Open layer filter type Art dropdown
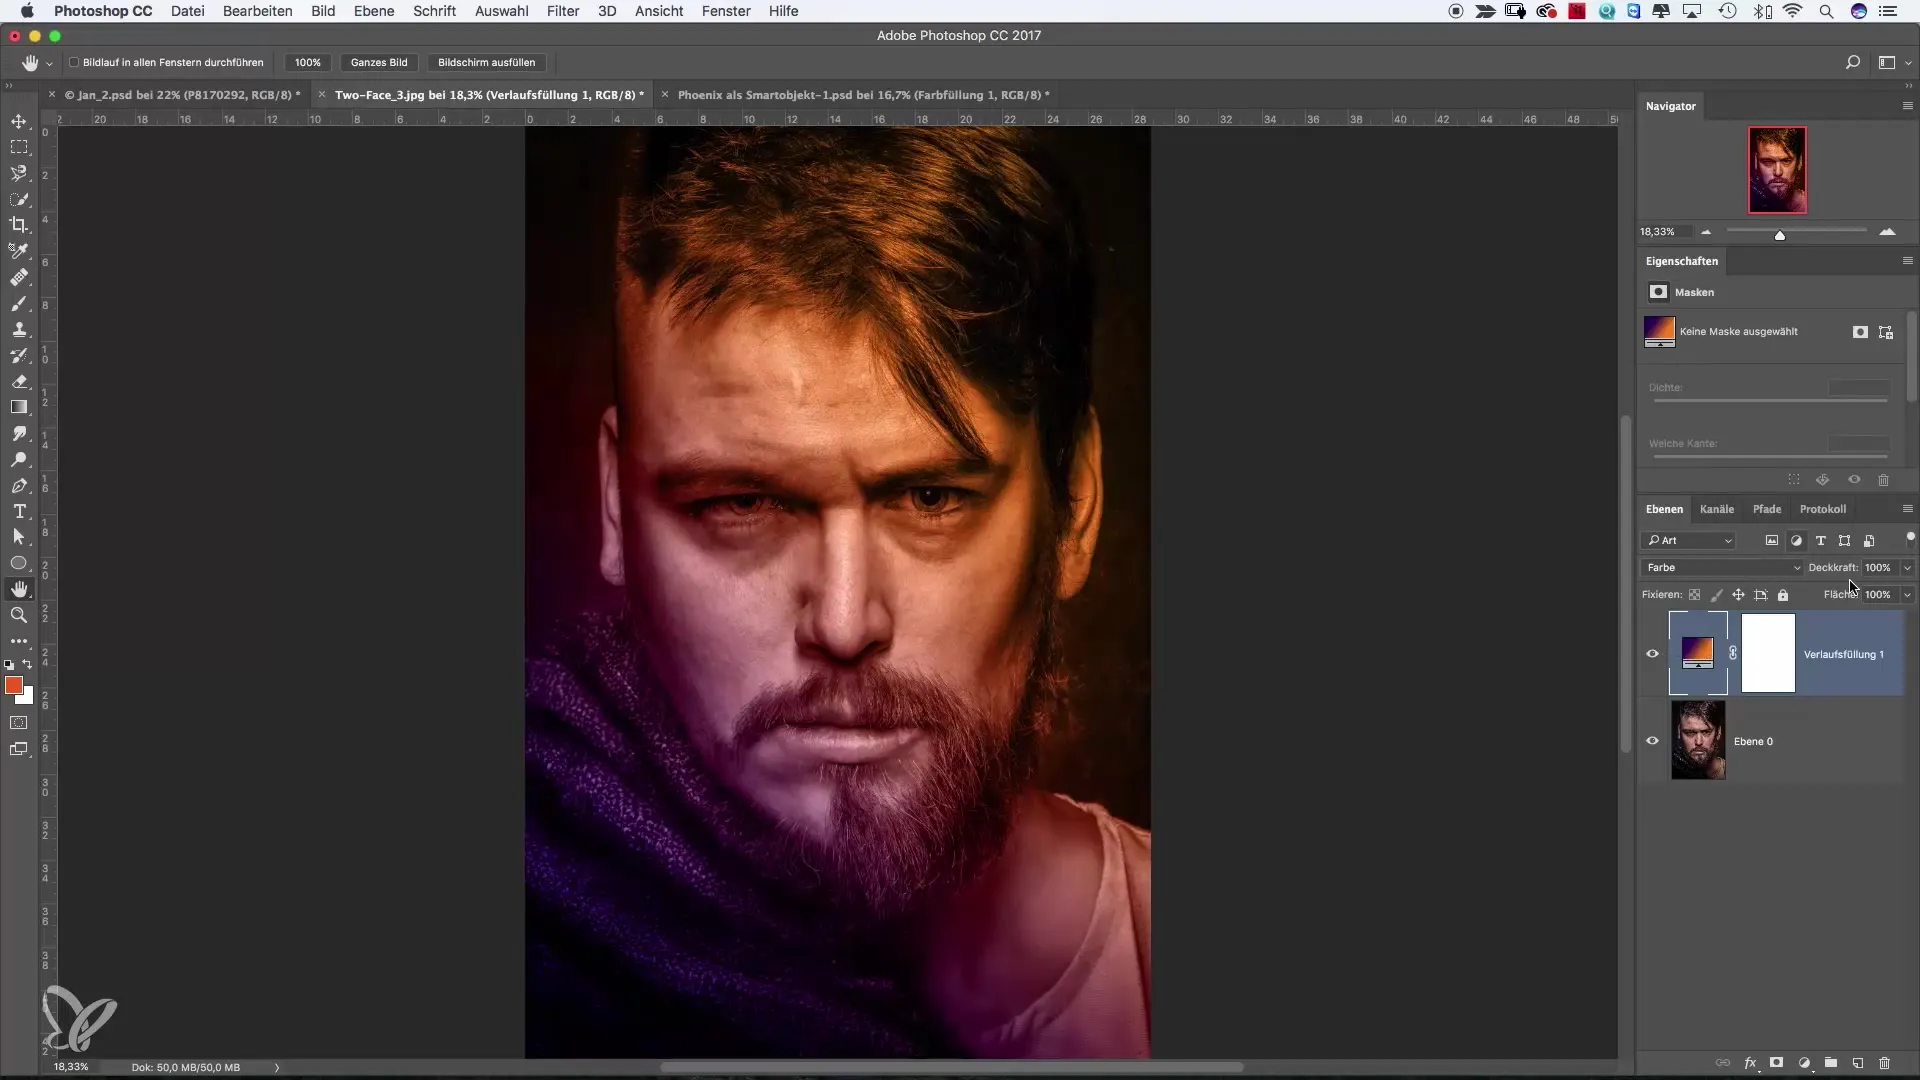 tap(1690, 540)
